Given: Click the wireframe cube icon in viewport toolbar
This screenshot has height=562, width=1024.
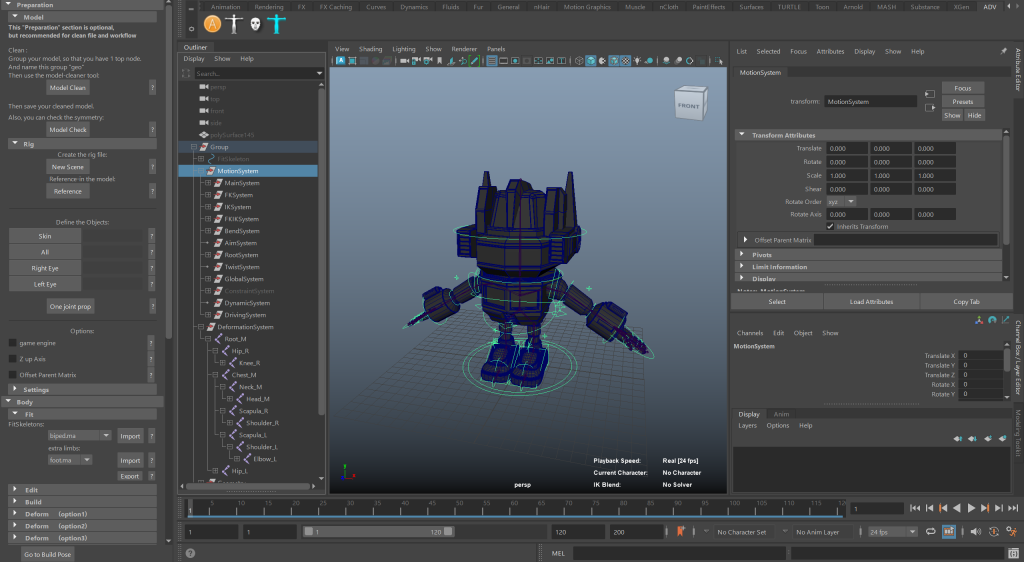Looking at the screenshot, I should pyautogui.click(x=579, y=61).
